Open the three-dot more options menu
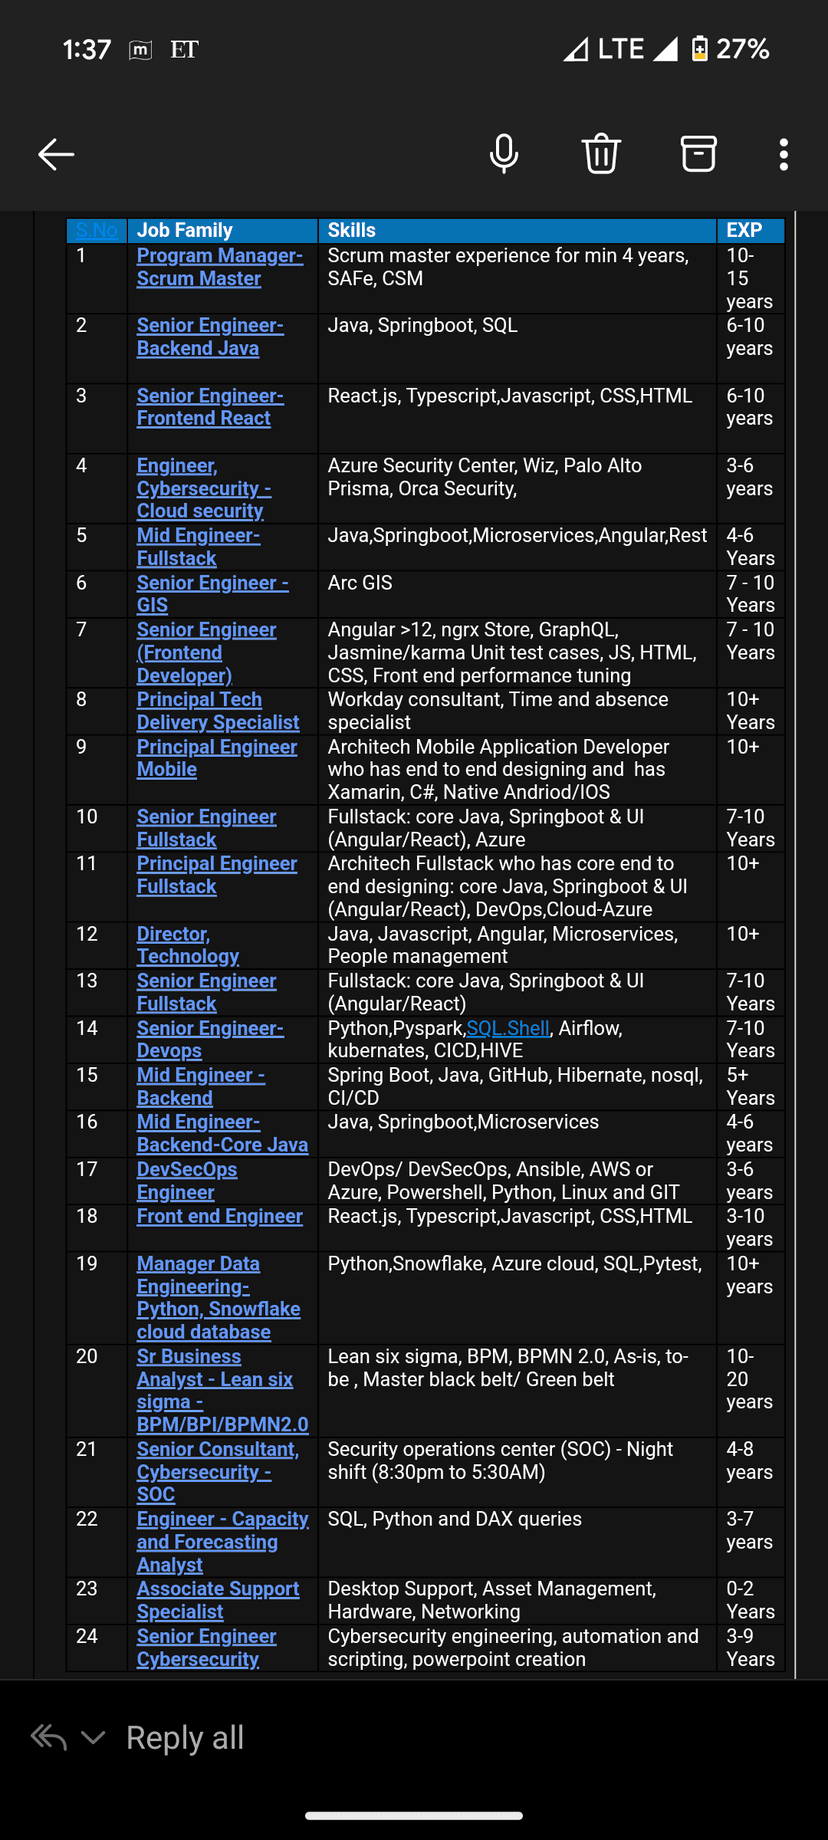The image size is (828, 1840). pyautogui.click(x=784, y=154)
